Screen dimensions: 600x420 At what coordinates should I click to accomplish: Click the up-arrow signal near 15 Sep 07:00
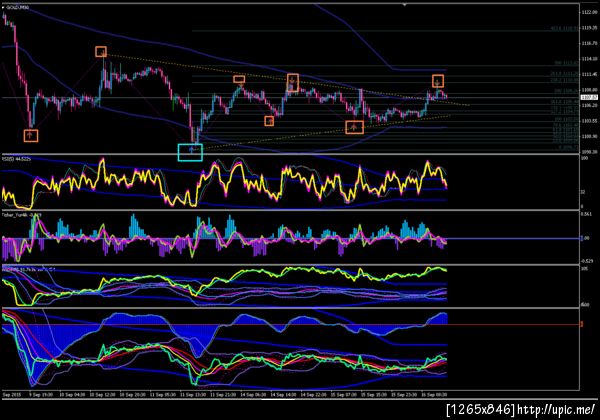[x=354, y=127]
